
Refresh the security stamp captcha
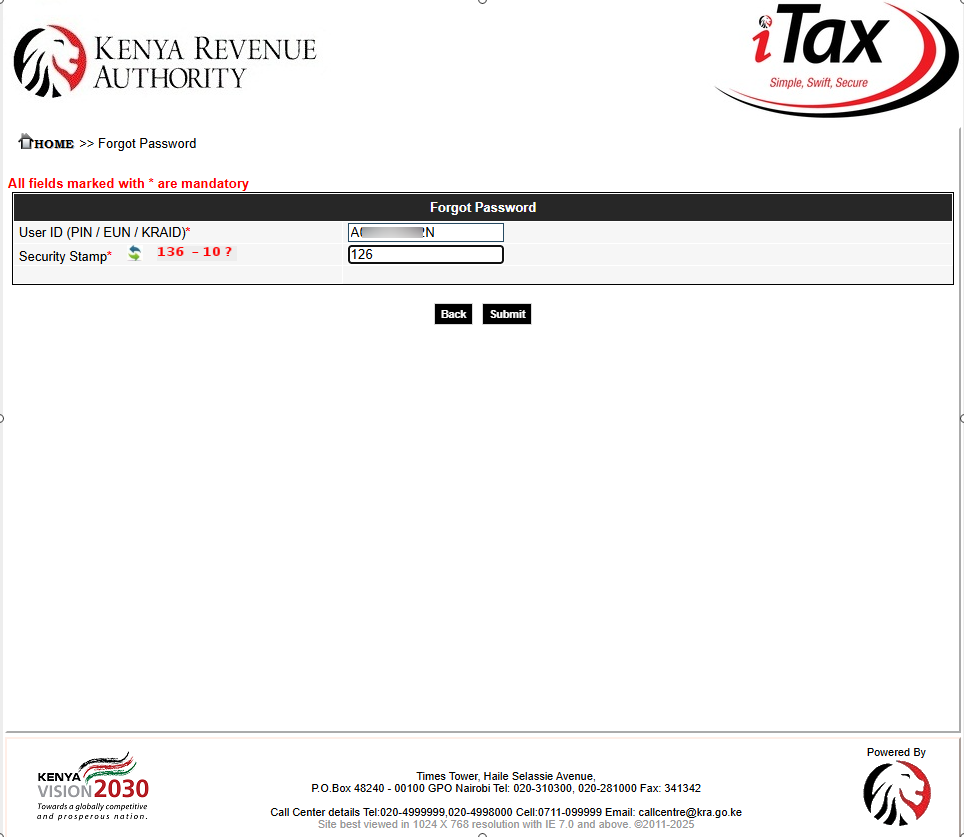coord(134,254)
